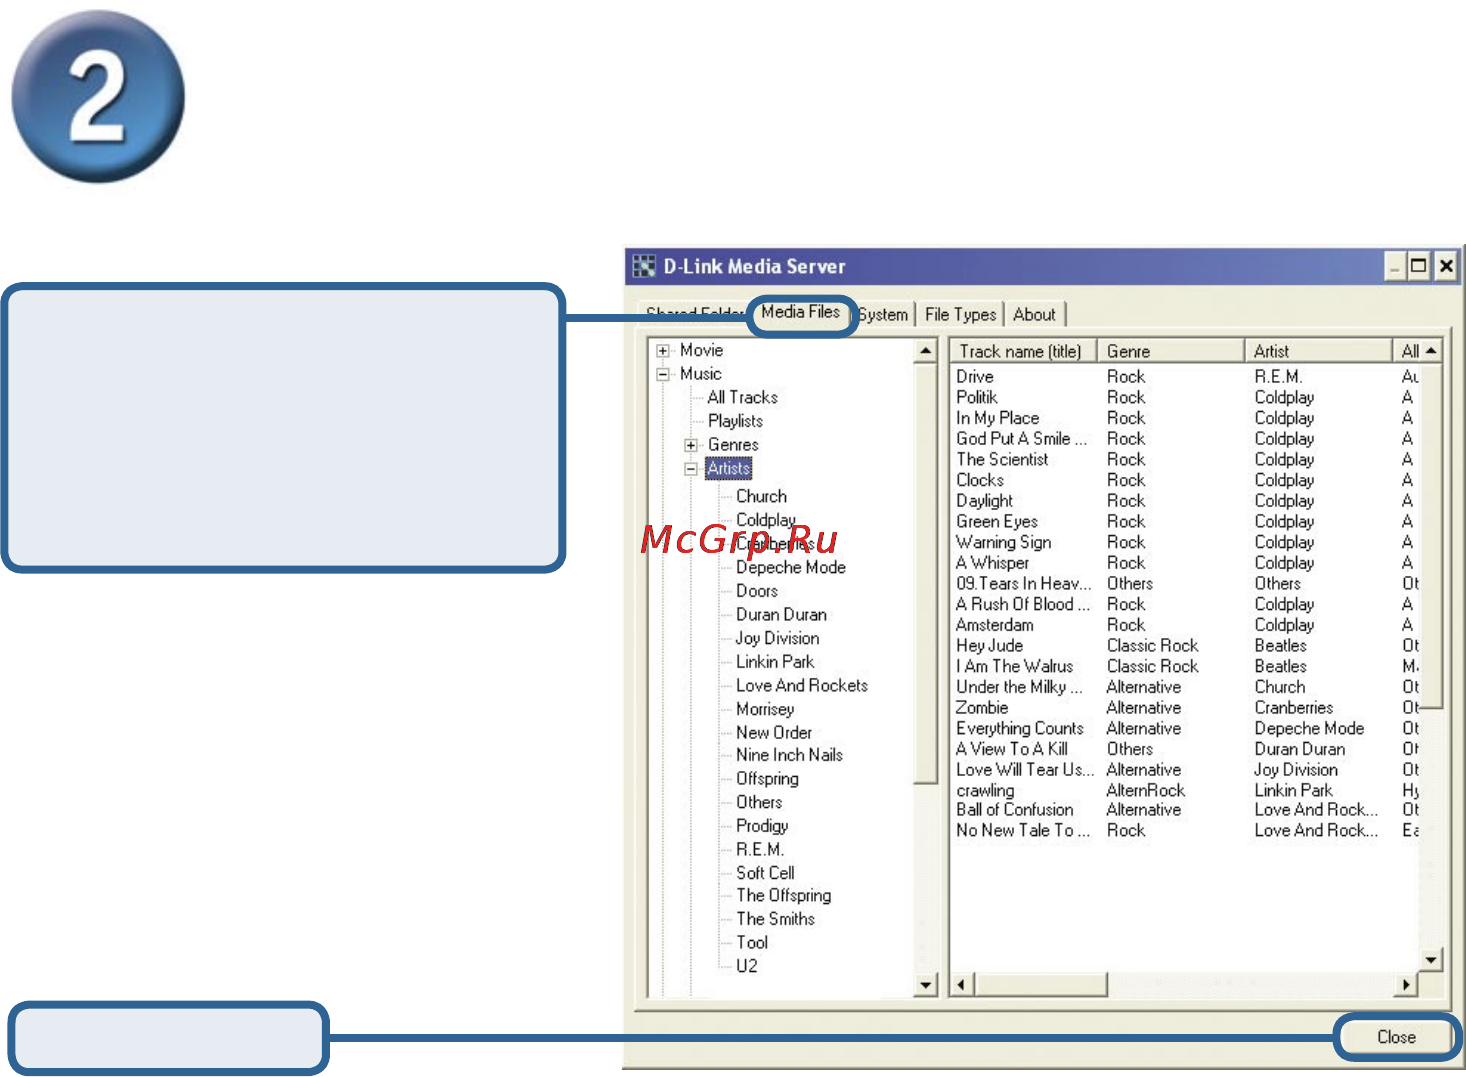Select the track Zombie
The height and width of the screenshot is (1077, 1466).
pyautogui.click(x=982, y=708)
